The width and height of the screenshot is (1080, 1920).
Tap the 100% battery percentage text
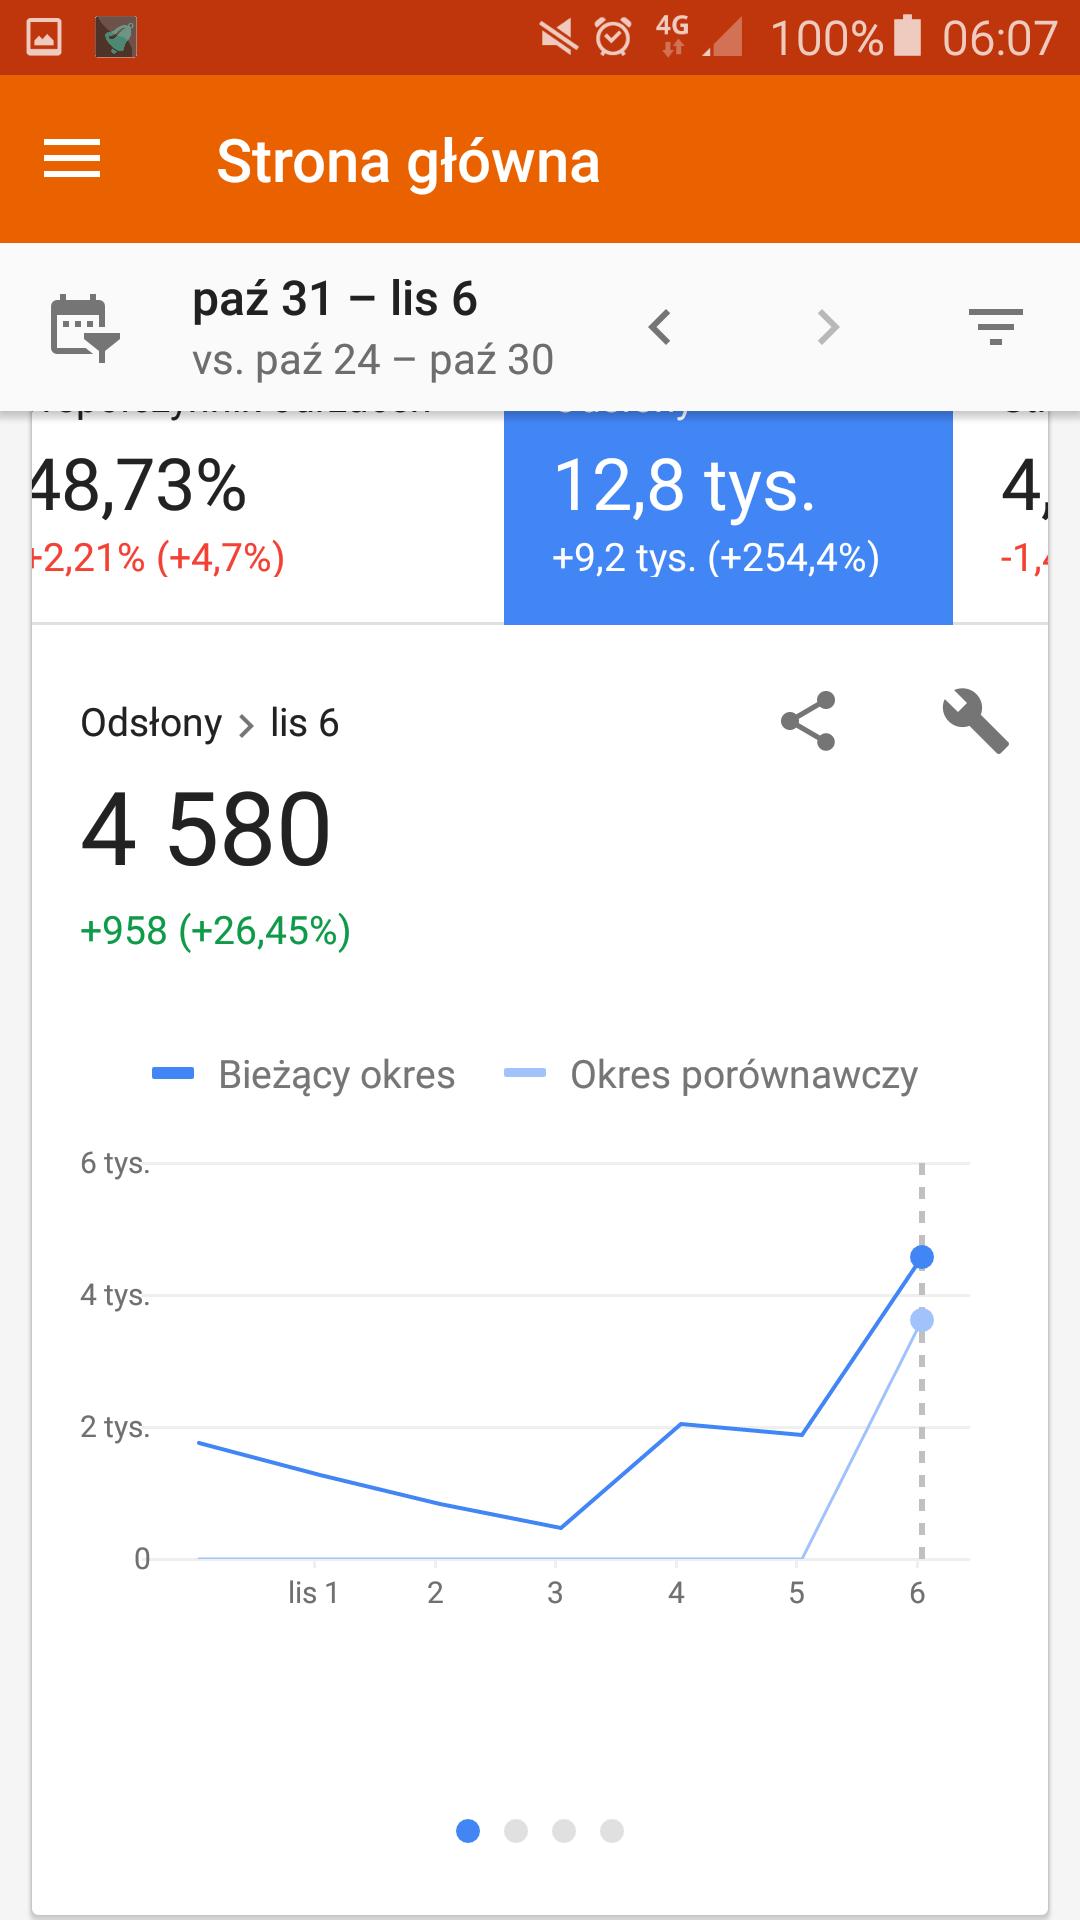click(827, 38)
